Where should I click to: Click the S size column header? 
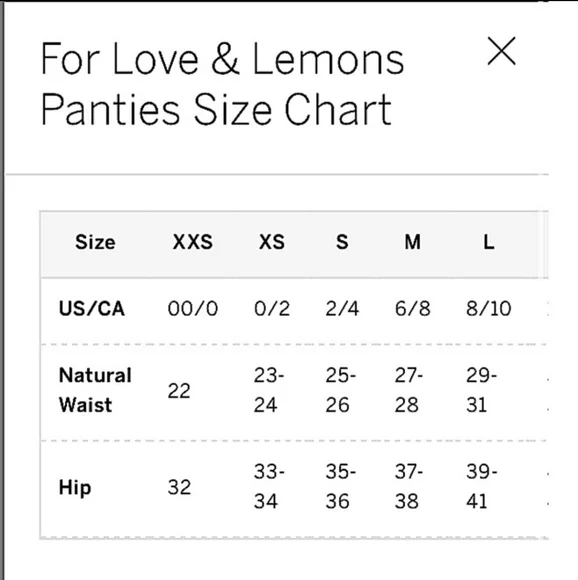pyautogui.click(x=342, y=242)
